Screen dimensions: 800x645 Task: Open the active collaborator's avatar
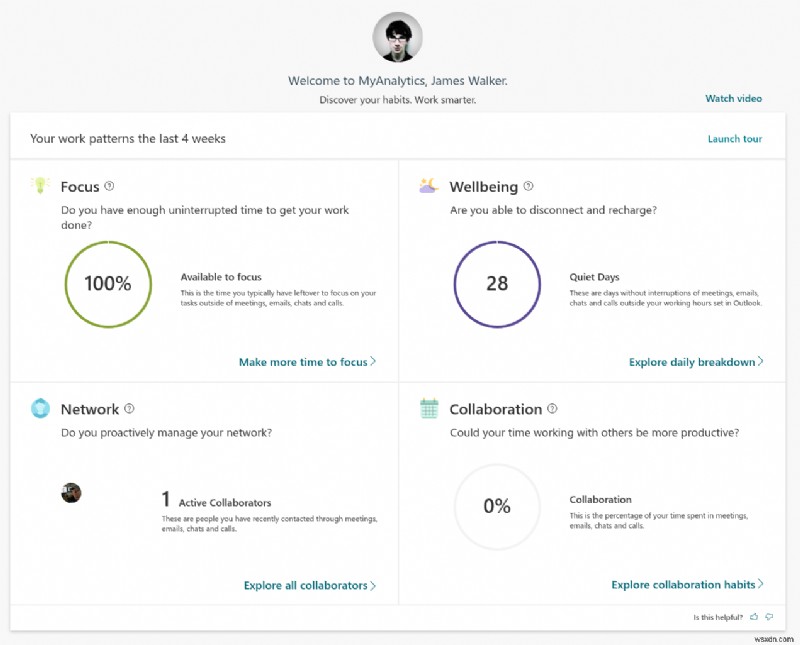pyautogui.click(x=71, y=493)
